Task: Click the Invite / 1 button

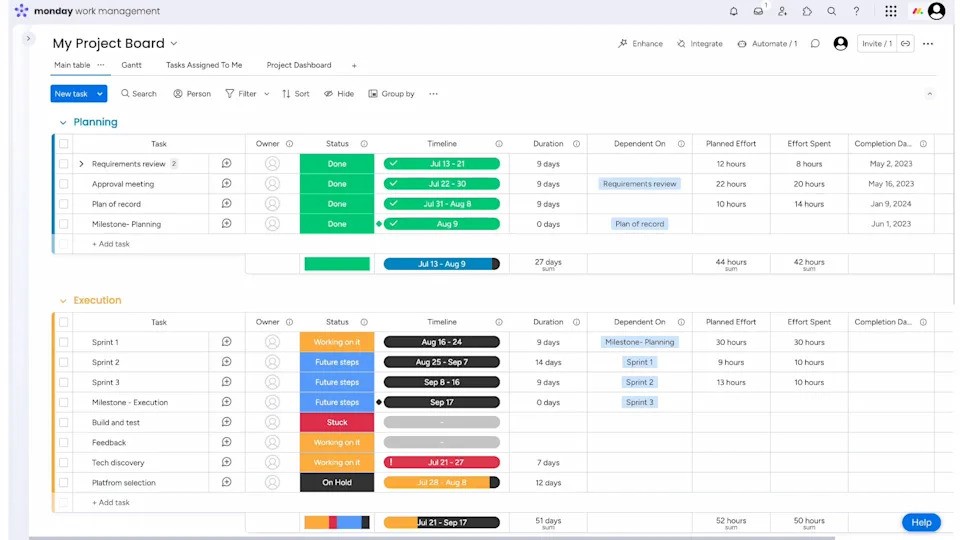Action: click(876, 44)
